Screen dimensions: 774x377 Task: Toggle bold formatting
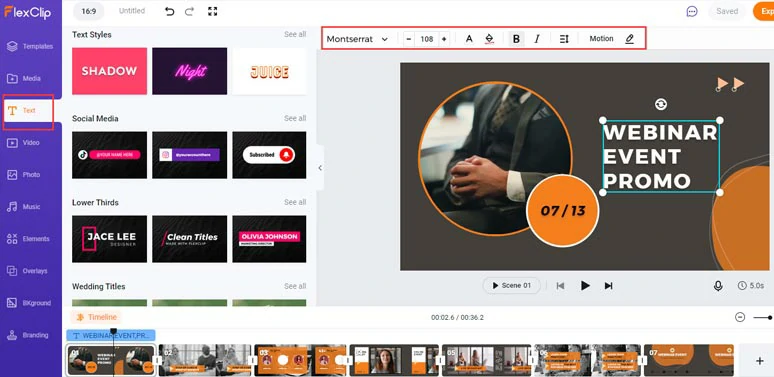(x=516, y=39)
